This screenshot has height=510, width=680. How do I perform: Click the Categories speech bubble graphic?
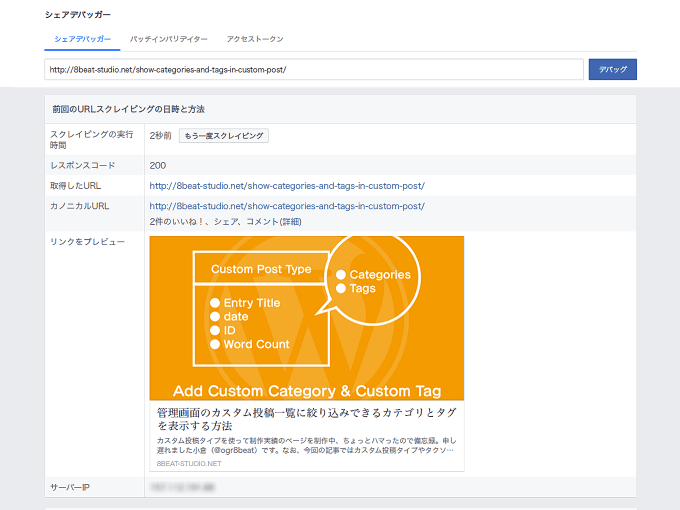373,280
